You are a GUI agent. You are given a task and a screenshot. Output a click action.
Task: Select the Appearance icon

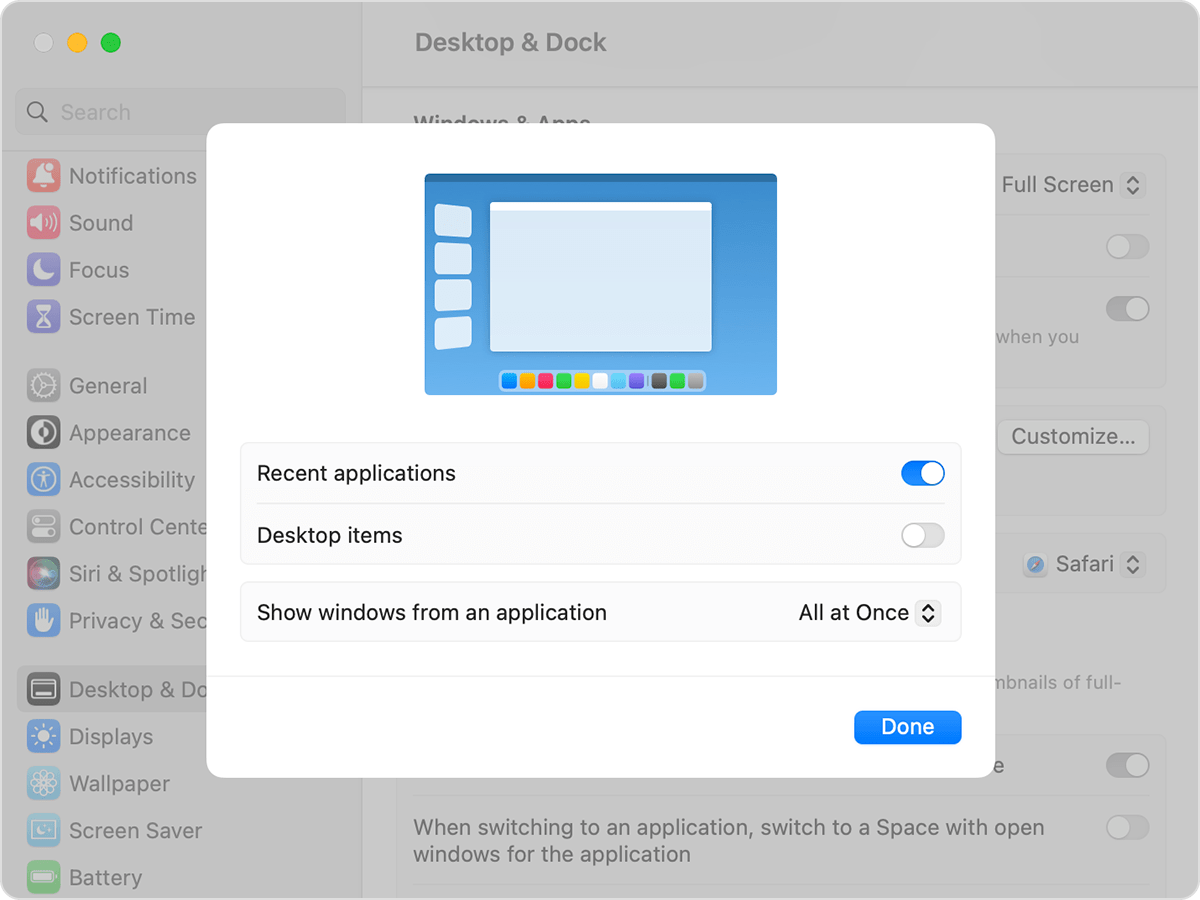(x=44, y=433)
